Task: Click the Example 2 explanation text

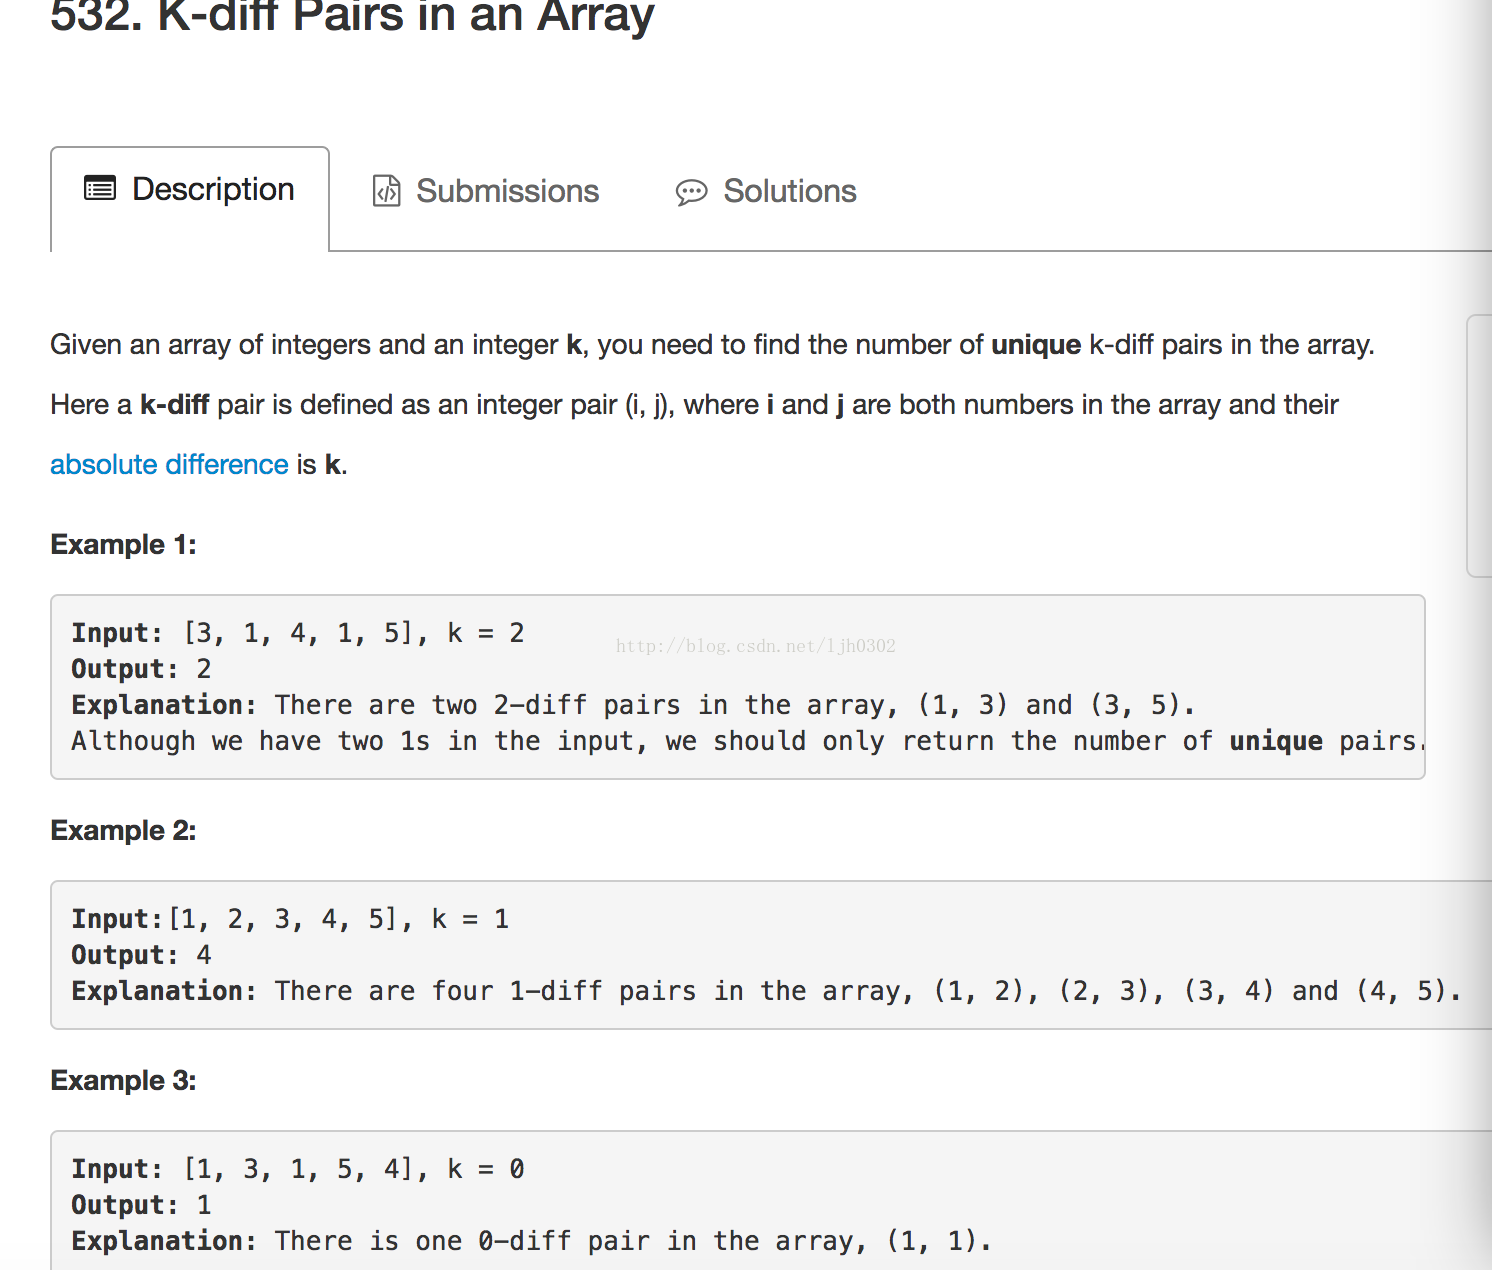Action: point(766,991)
